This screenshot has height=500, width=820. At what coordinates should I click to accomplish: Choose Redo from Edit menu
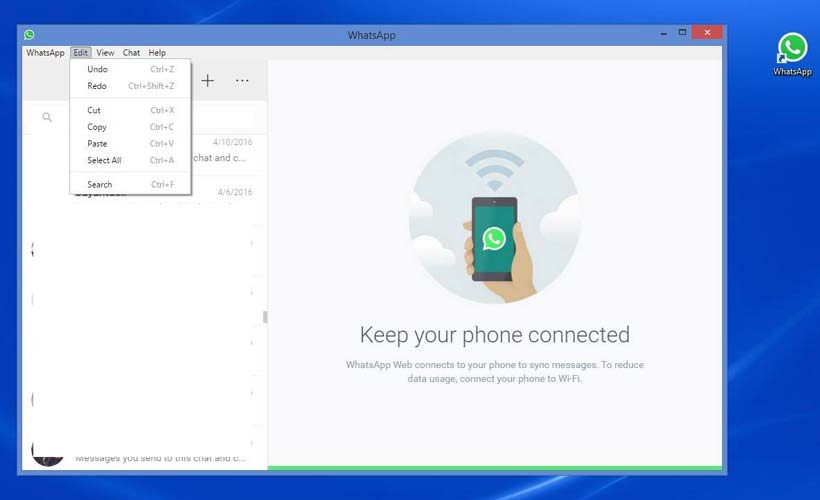coord(131,86)
